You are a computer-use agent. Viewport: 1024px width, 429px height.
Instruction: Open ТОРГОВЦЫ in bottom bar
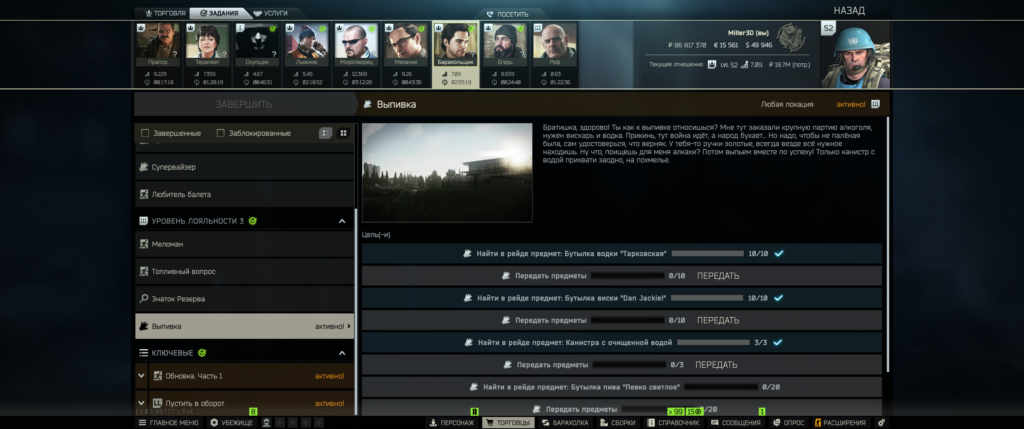pyautogui.click(x=507, y=423)
